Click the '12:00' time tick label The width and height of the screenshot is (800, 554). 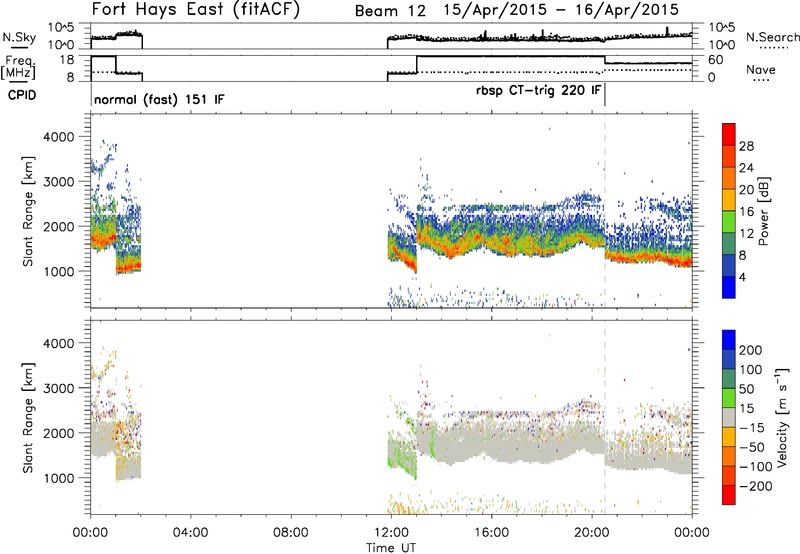tap(391, 533)
